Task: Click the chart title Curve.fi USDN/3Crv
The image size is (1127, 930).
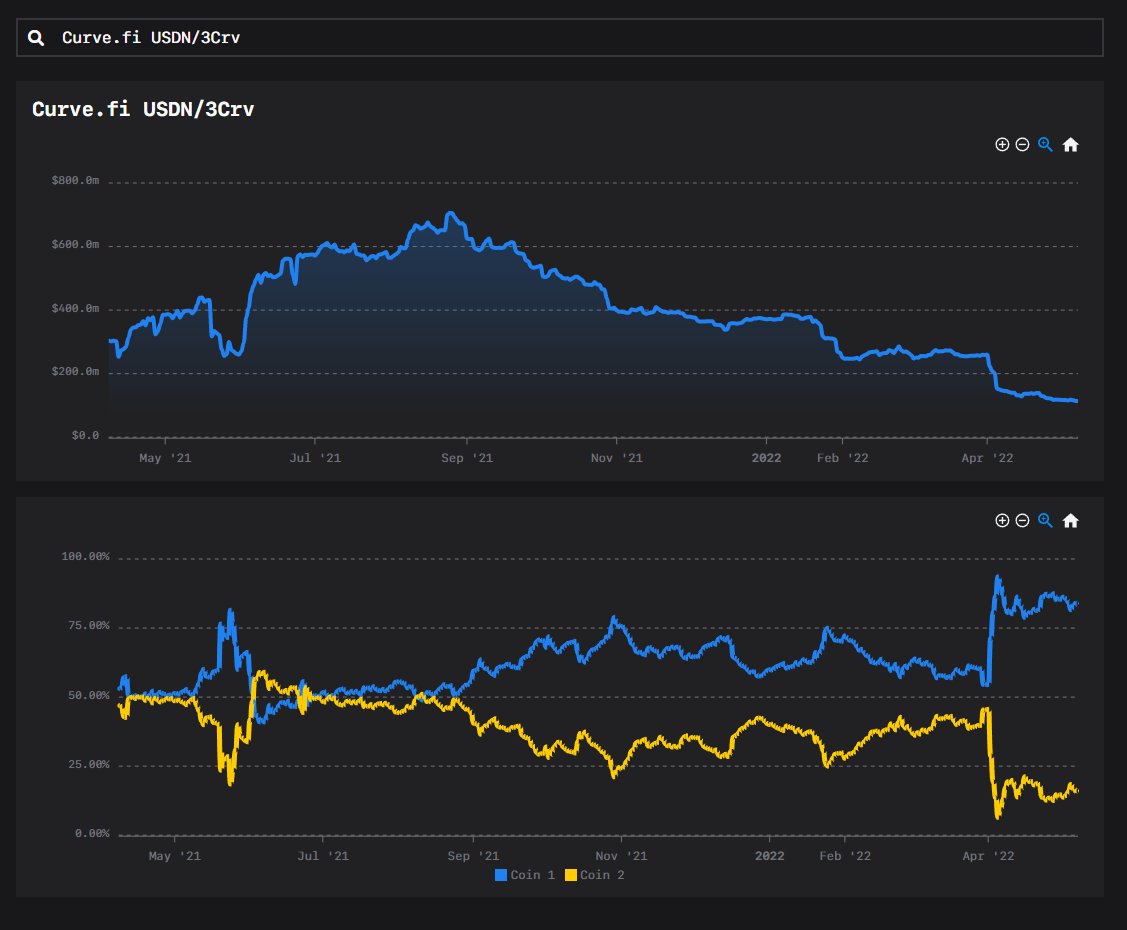Action: (x=143, y=109)
